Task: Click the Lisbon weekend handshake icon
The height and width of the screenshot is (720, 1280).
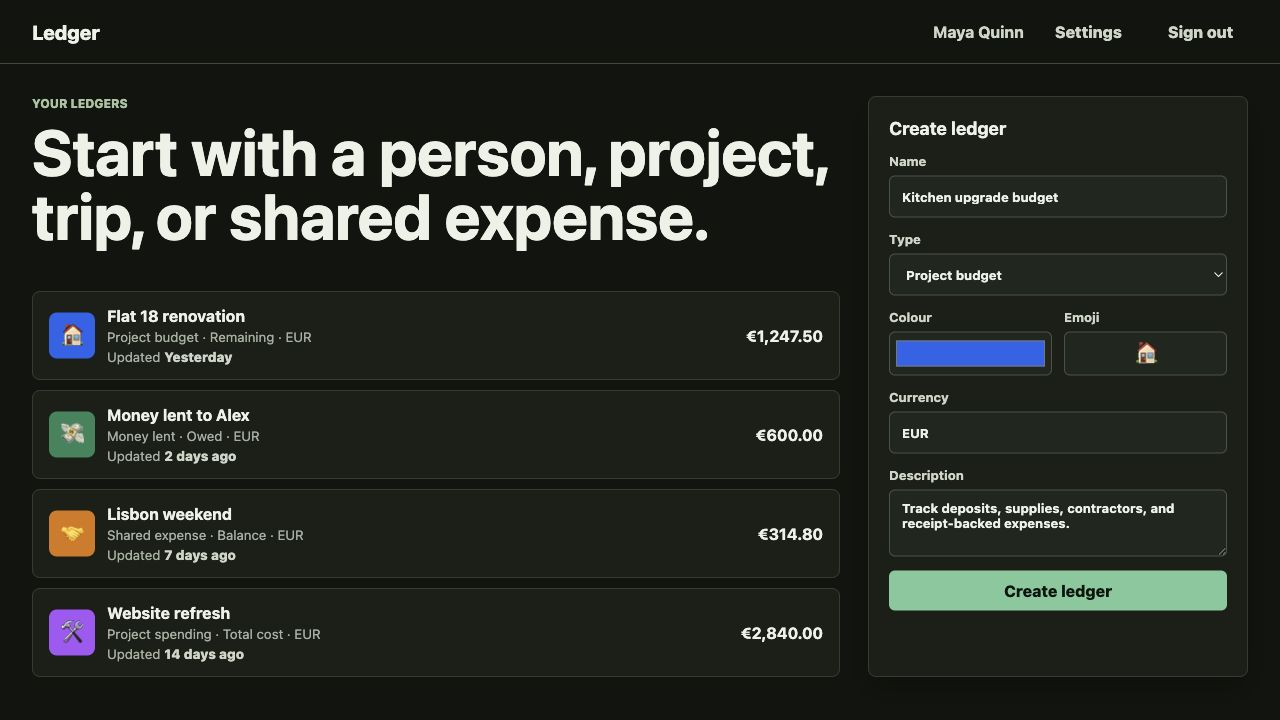Action: click(x=72, y=533)
